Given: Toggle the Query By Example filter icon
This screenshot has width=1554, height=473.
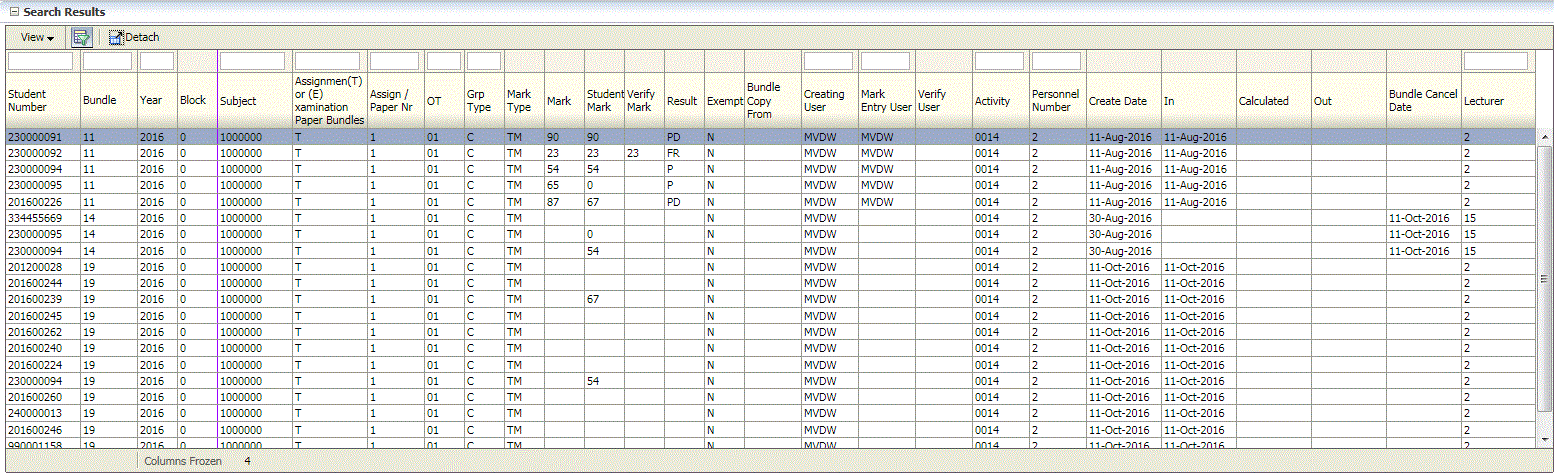Looking at the screenshot, I should pyautogui.click(x=82, y=37).
